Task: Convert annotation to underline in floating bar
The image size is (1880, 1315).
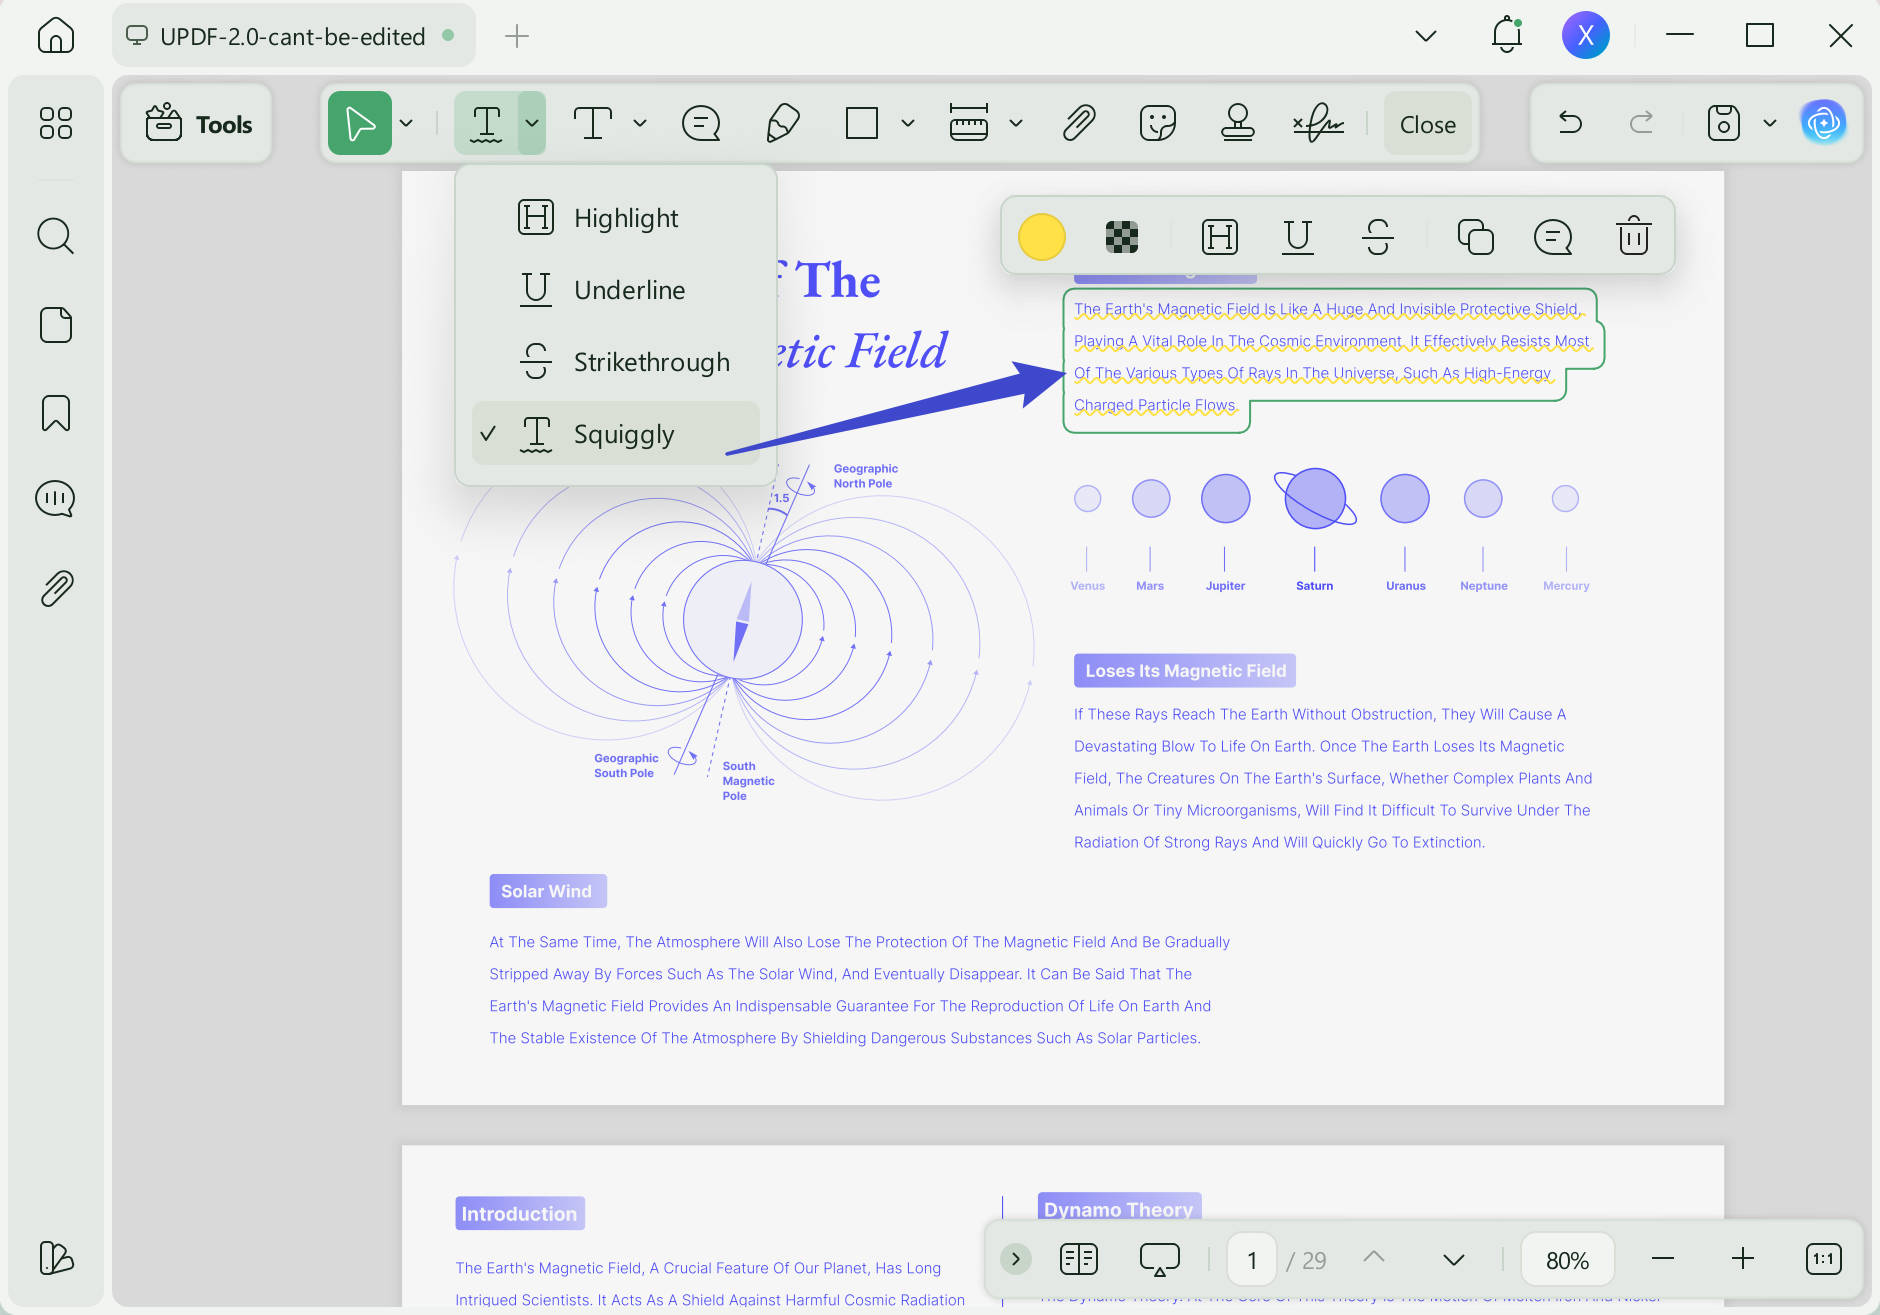Action: [x=1298, y=237]
